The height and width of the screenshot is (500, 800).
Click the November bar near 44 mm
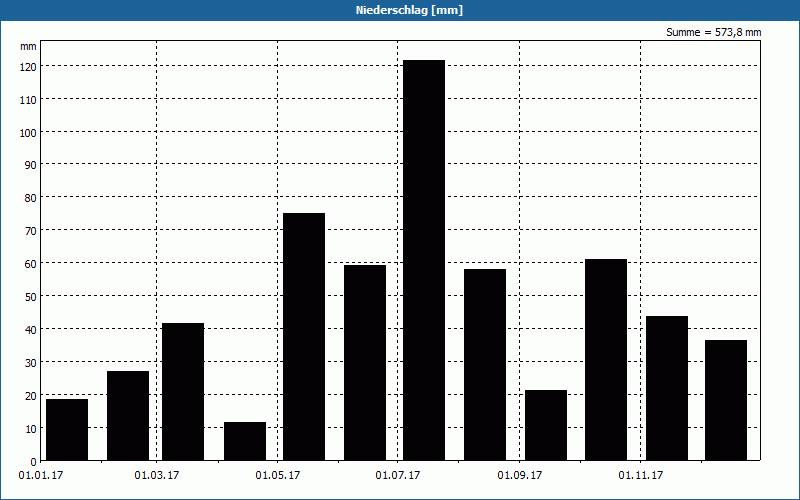667,388
